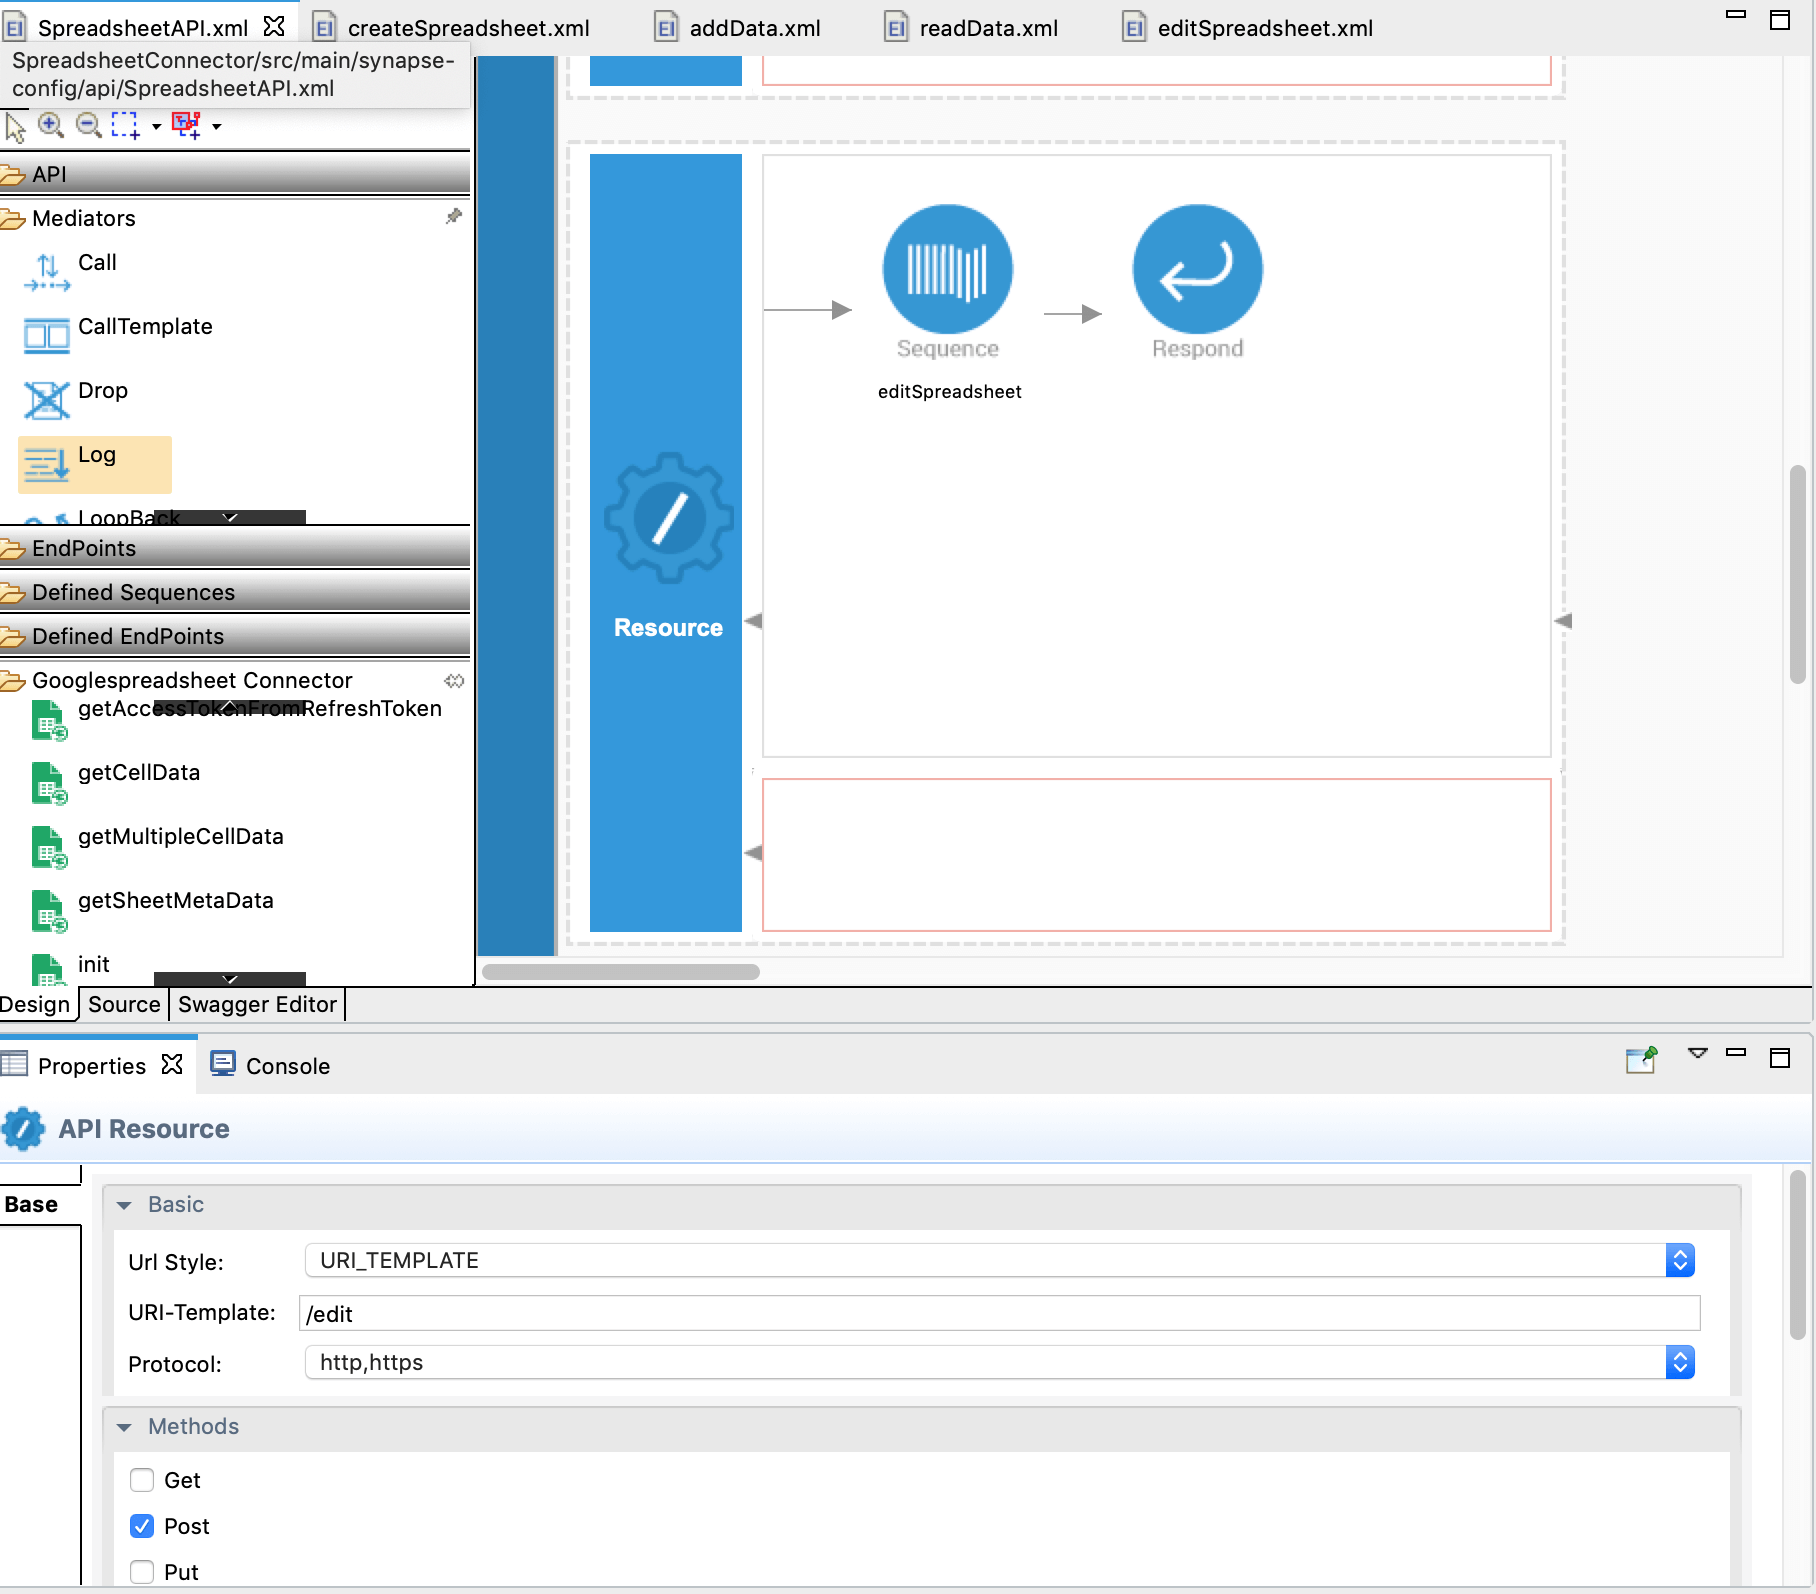Expand the Defined Sequences drawer

click(x=235, y=592)
